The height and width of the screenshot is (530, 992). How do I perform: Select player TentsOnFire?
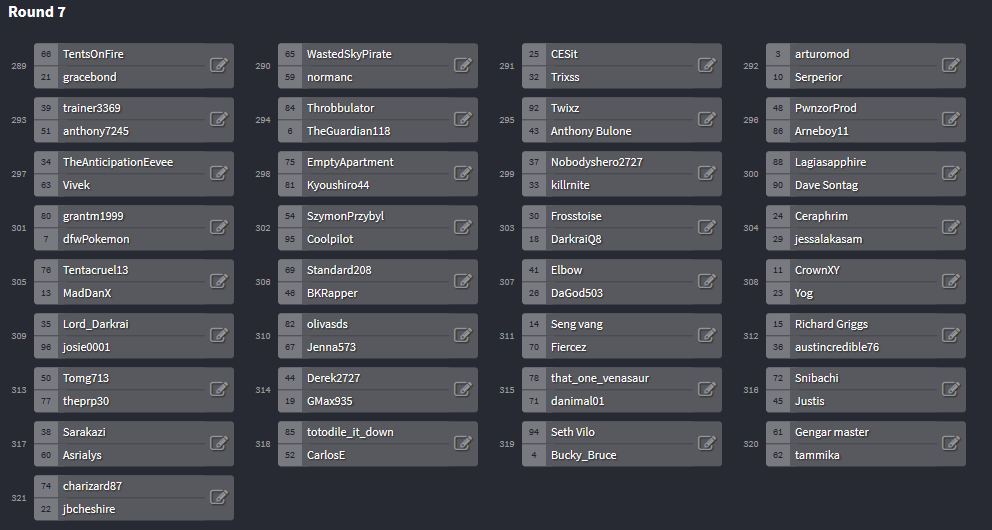click(93, 54)
